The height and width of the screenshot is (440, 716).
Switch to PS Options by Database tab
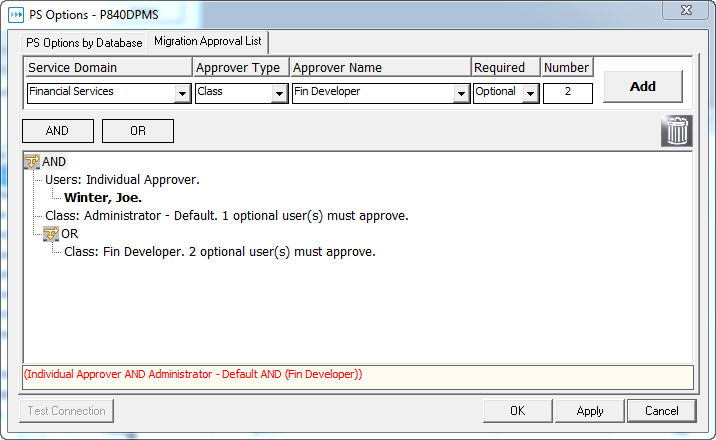coord(84,43)
